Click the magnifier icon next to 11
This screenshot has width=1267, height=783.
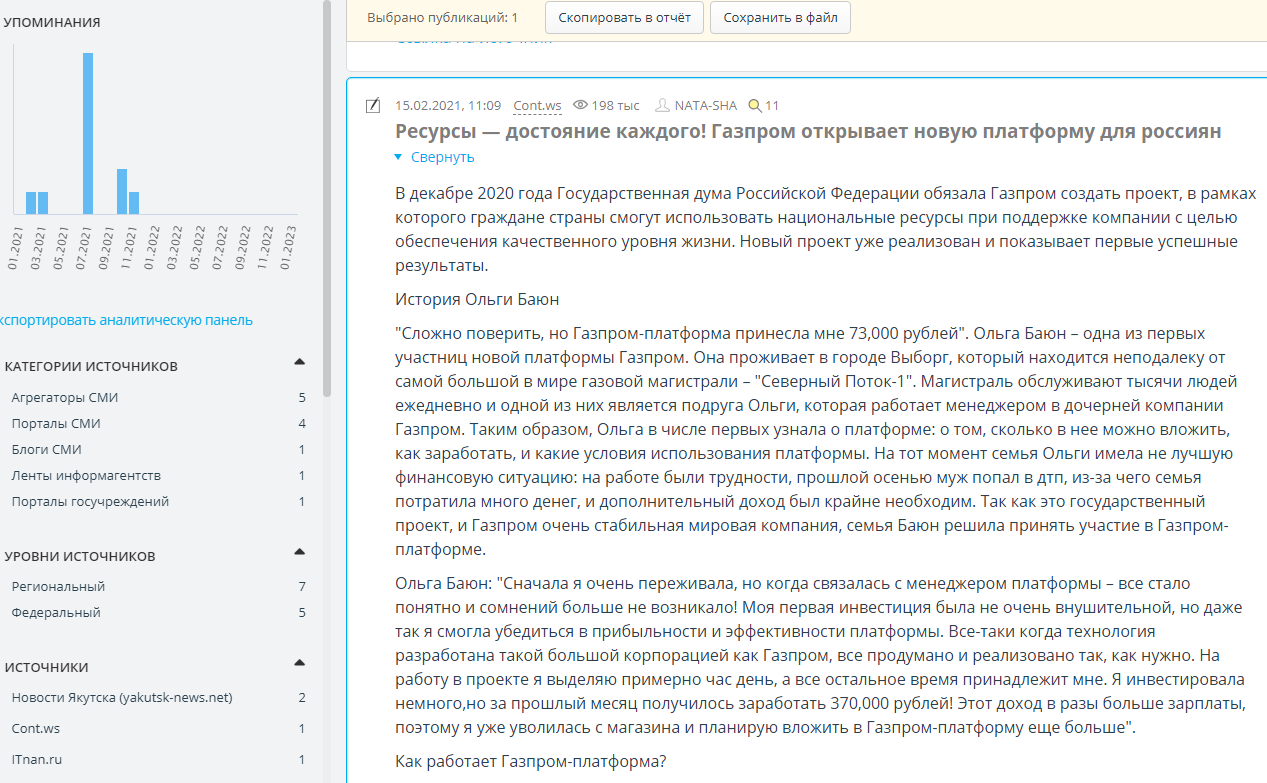(x=755, y=105)
